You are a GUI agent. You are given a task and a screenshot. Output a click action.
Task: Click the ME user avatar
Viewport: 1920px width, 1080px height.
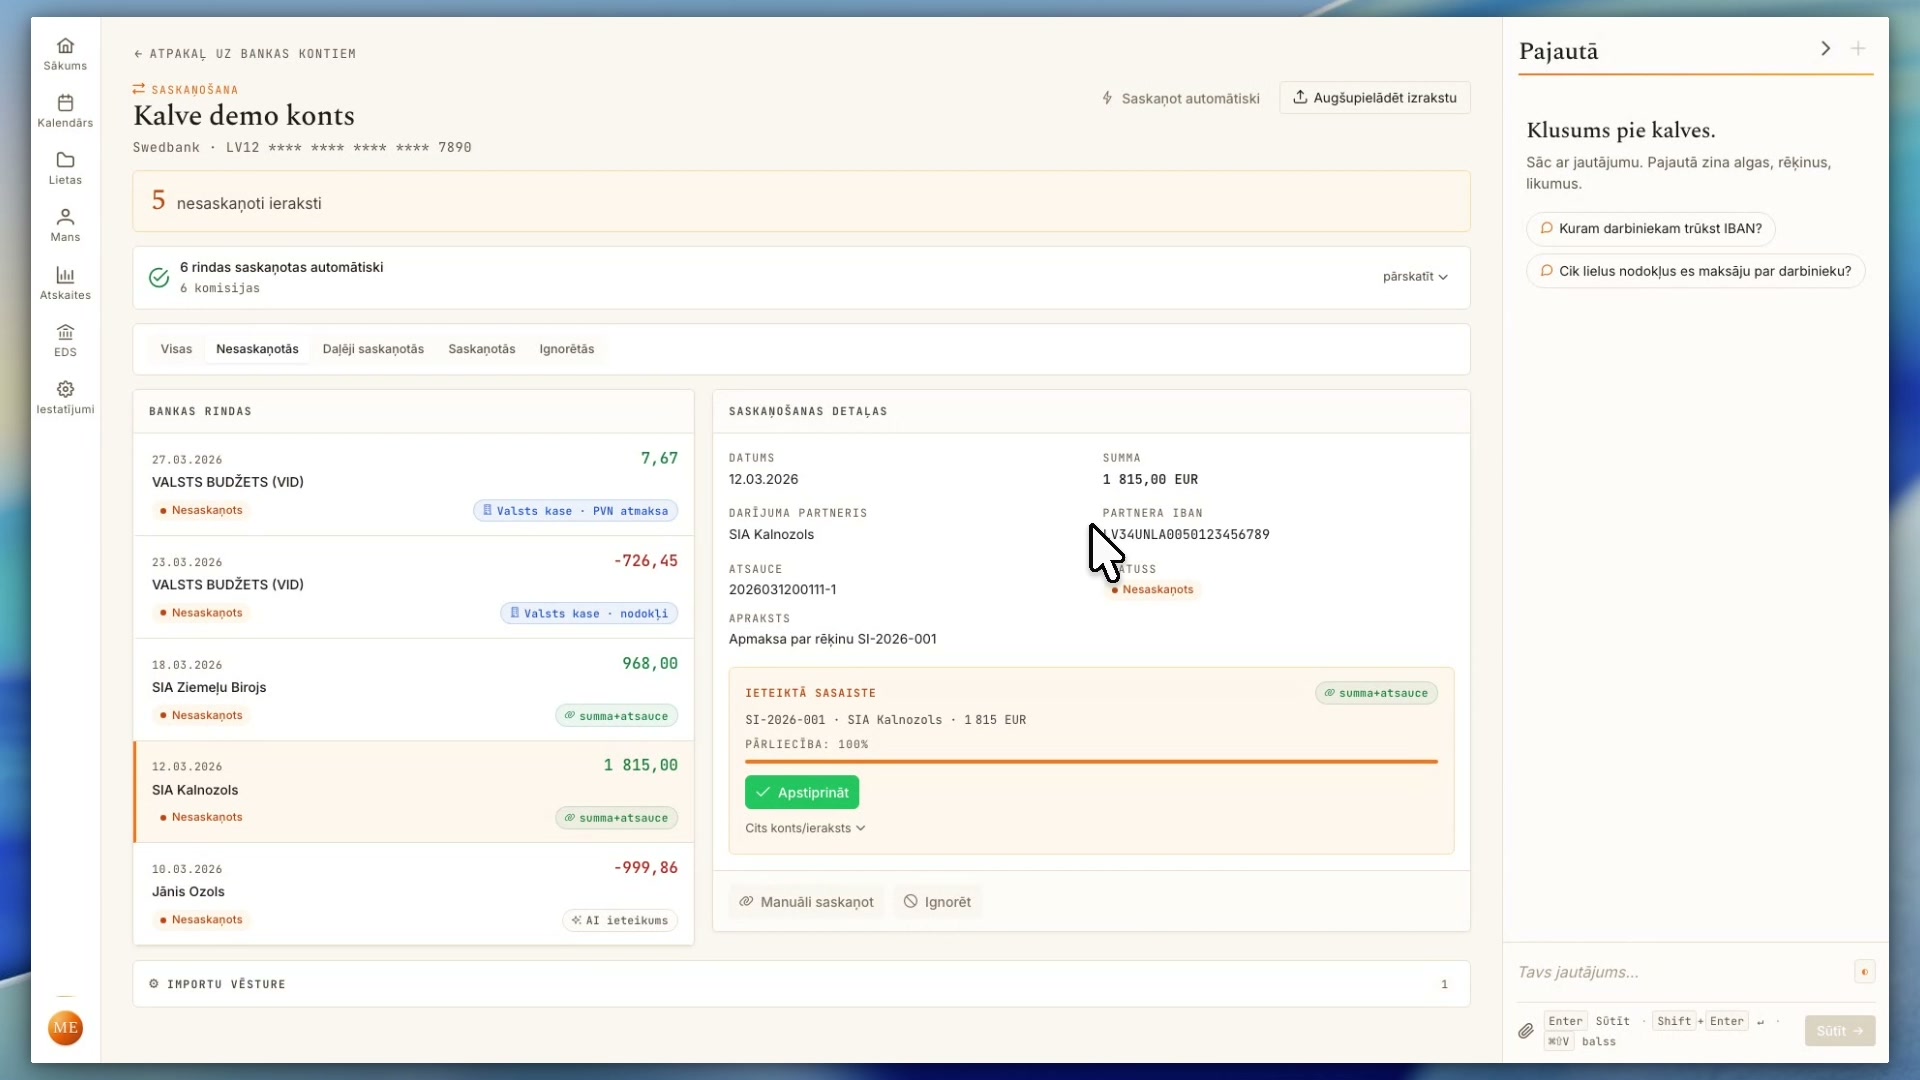[x=65, y=1028]
